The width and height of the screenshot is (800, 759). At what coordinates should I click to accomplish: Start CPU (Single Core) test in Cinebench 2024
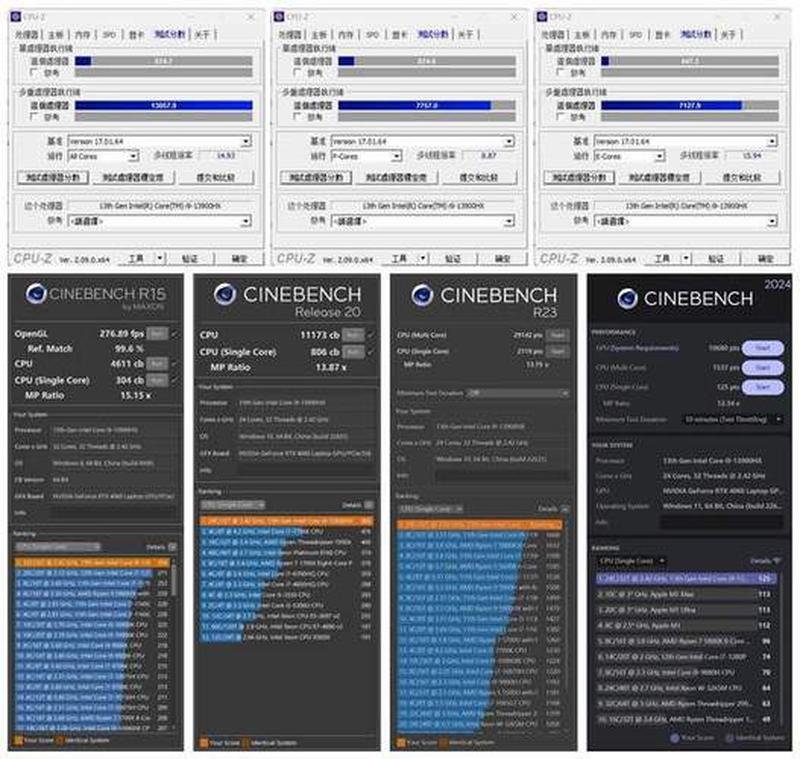(x=763, y=387)
